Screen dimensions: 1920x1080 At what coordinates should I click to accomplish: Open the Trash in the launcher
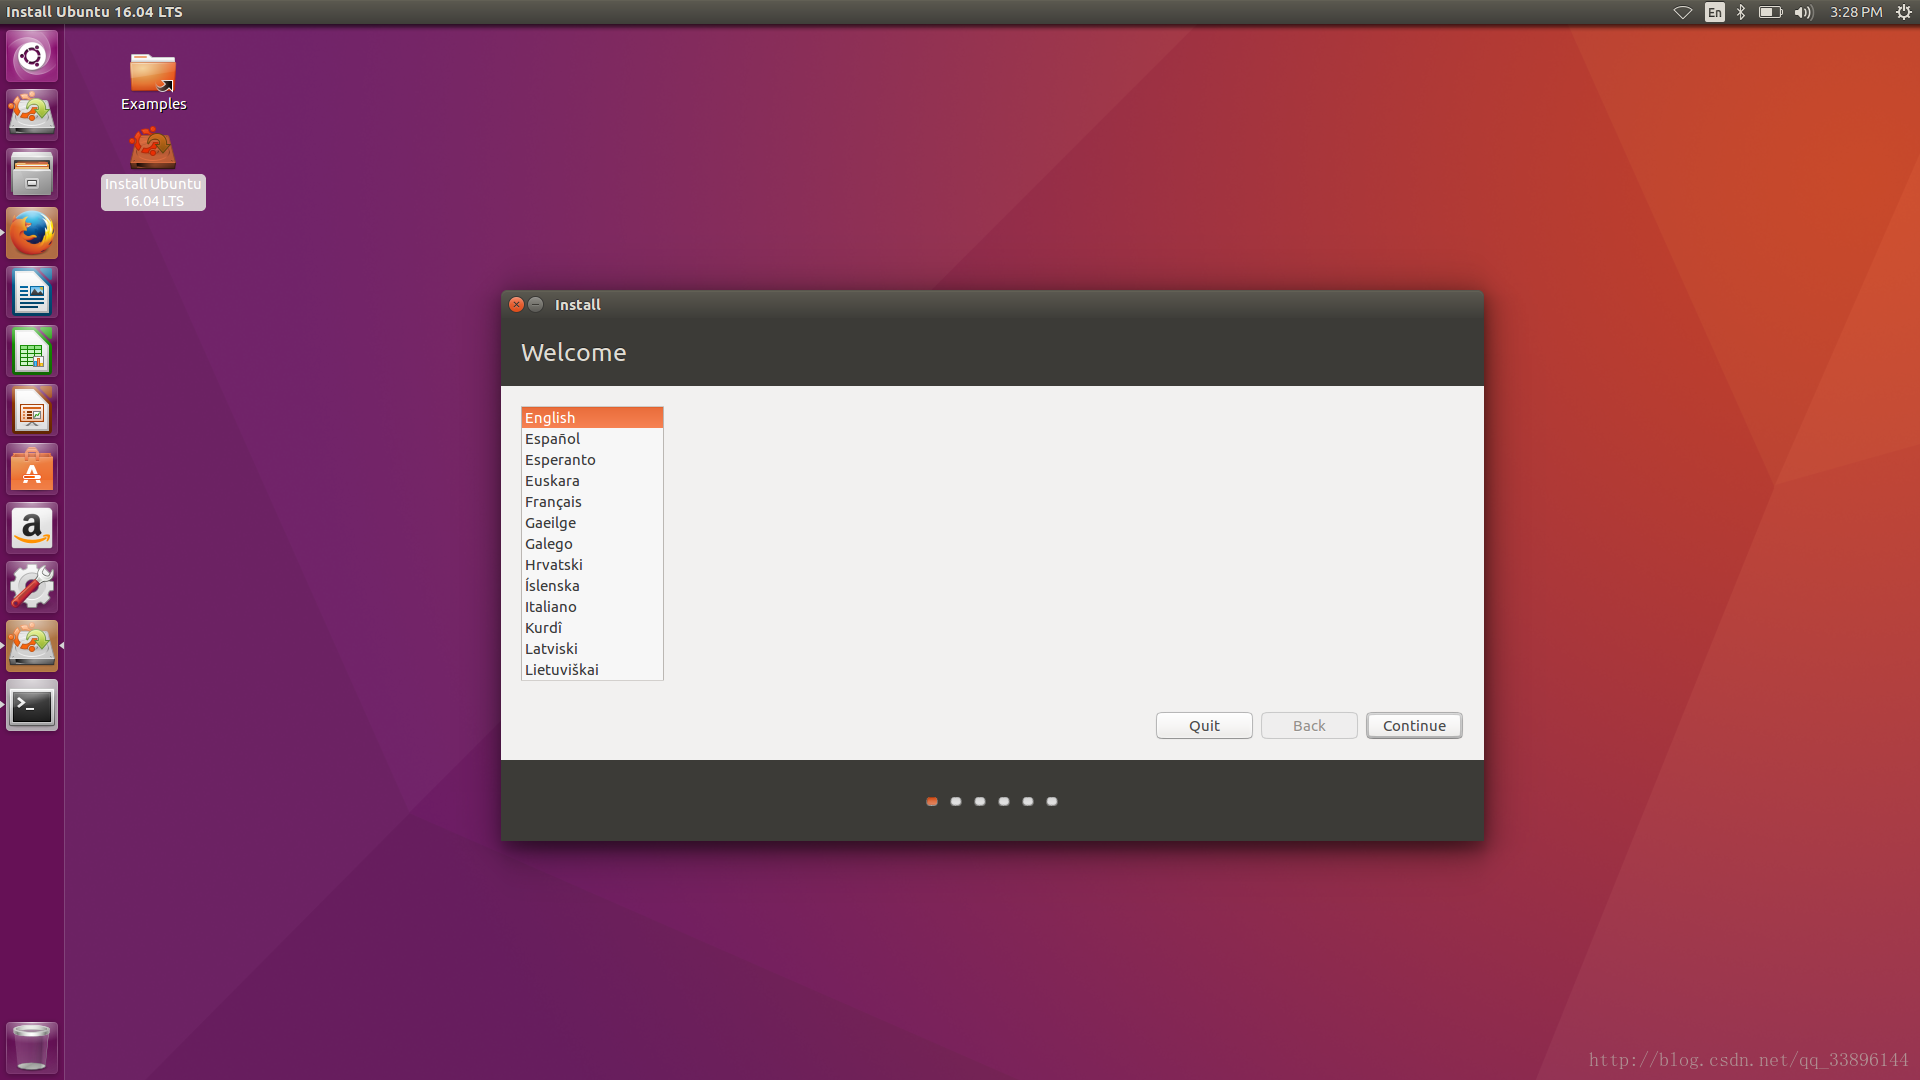(x=32, y=1047)
